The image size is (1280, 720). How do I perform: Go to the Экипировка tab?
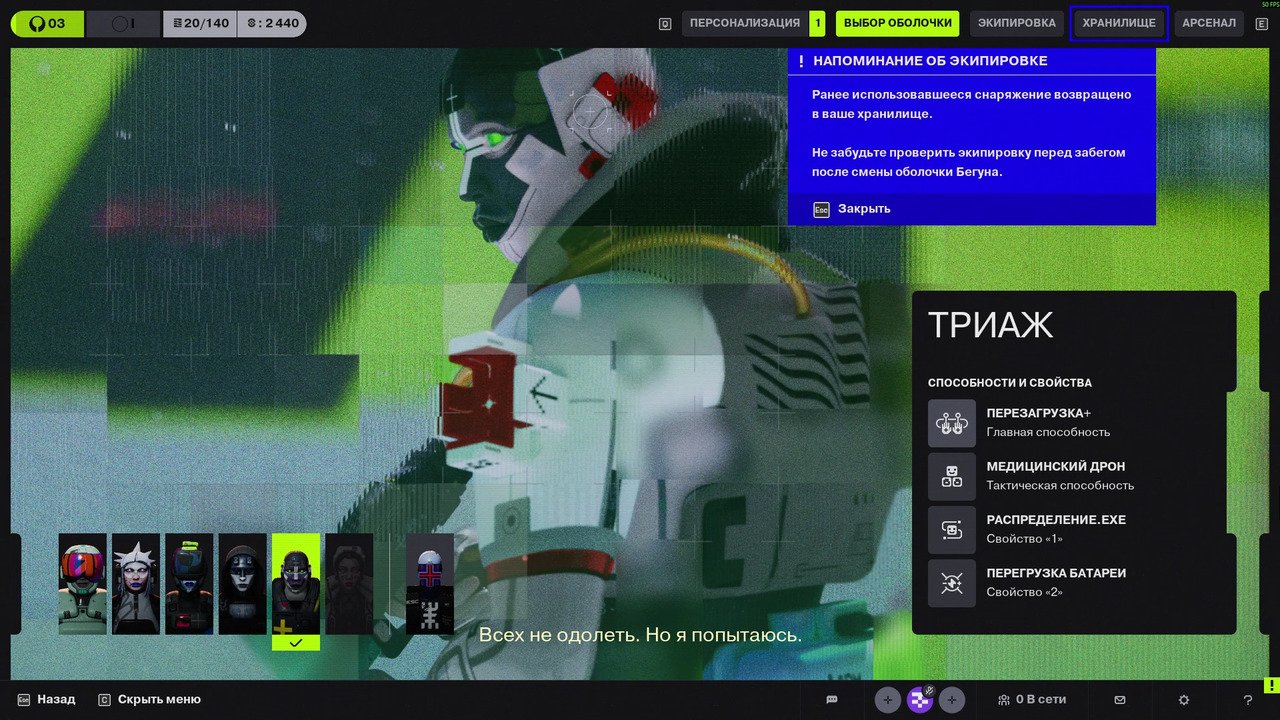[x=1016, y=23]
